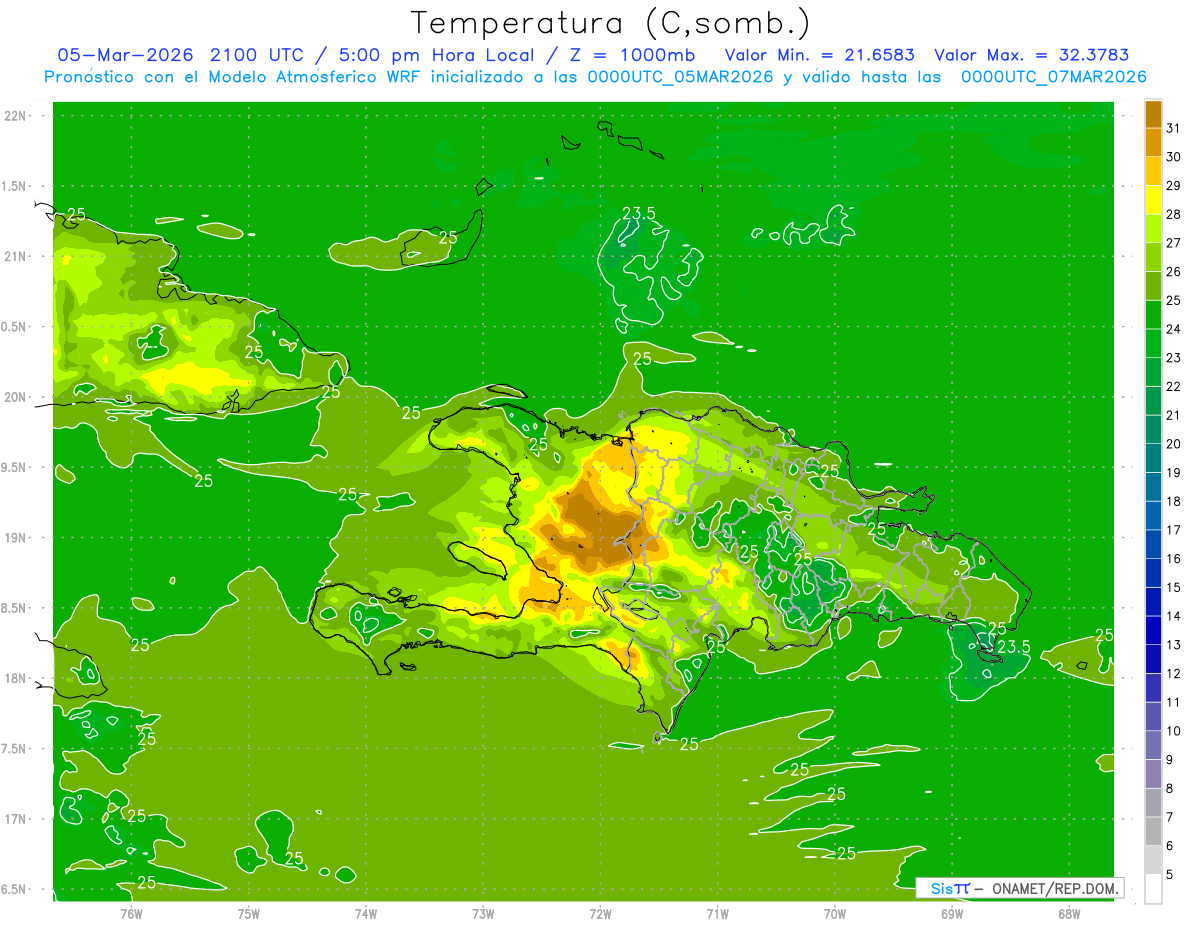Image resolution: width=1200 pixels, height=927 pixels.
Task: Click the "21N" latitude label
Action: (x=17, y=256)
